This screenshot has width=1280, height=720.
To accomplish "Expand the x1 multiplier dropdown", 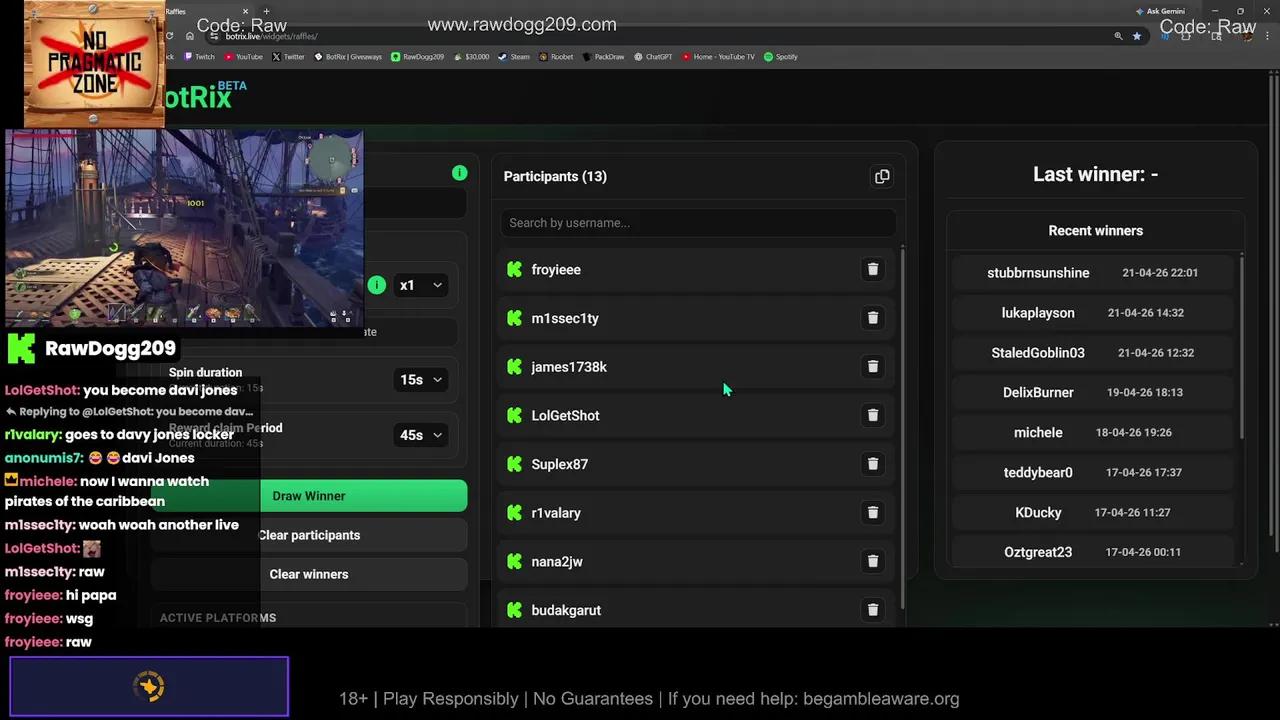I will [x=420, y=285].
